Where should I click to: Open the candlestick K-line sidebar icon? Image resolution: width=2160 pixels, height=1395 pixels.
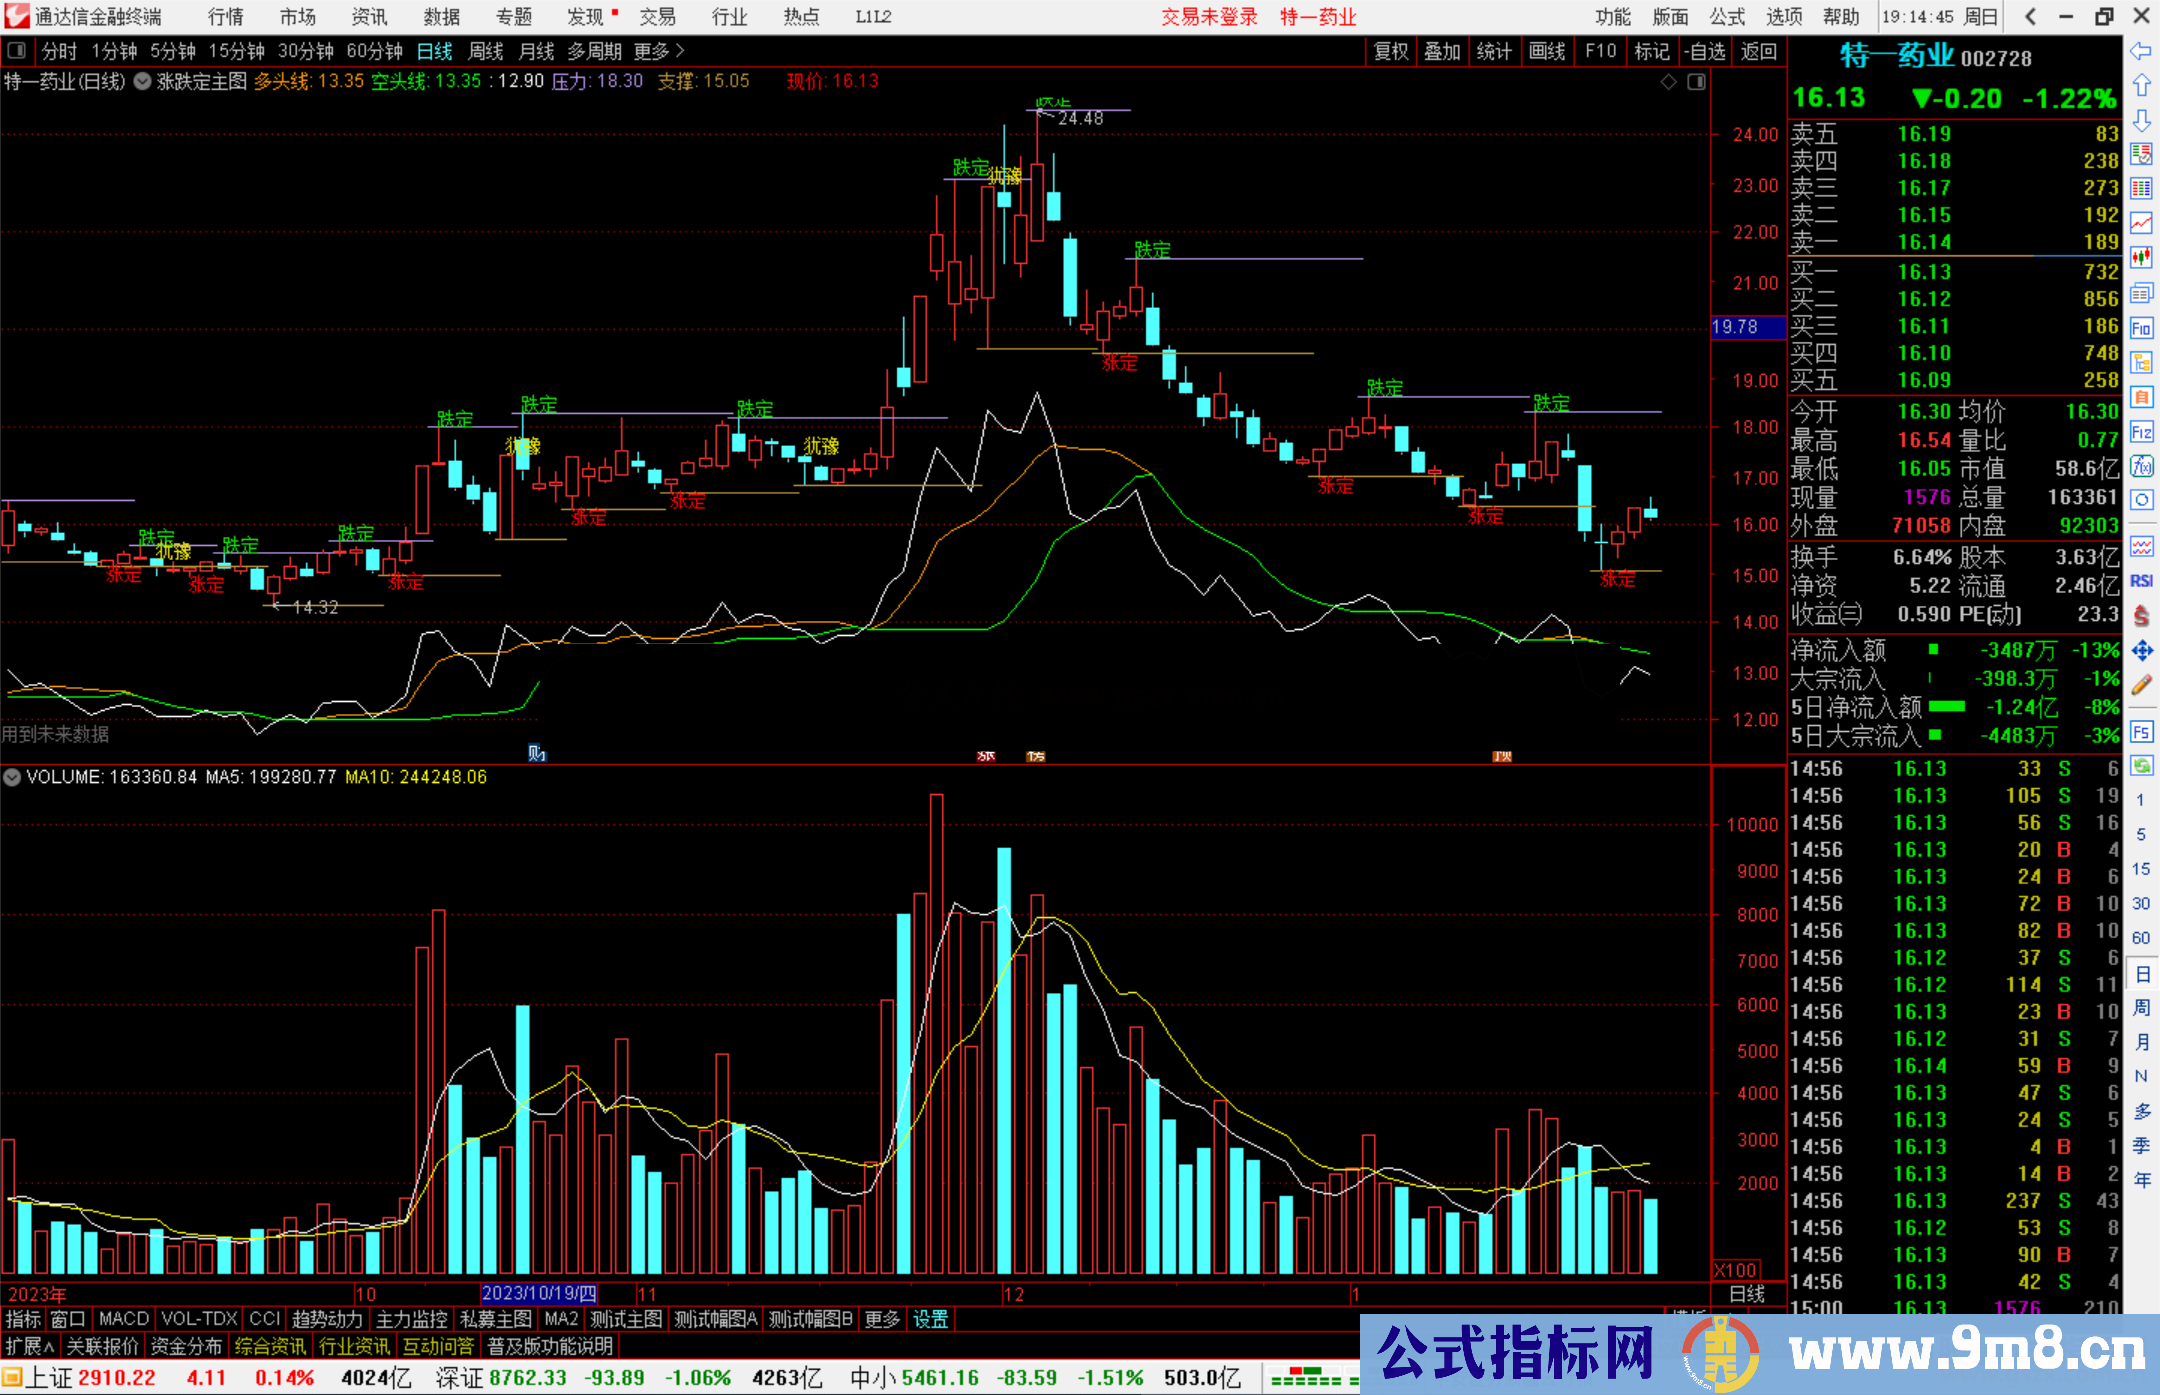point(2141,258)
